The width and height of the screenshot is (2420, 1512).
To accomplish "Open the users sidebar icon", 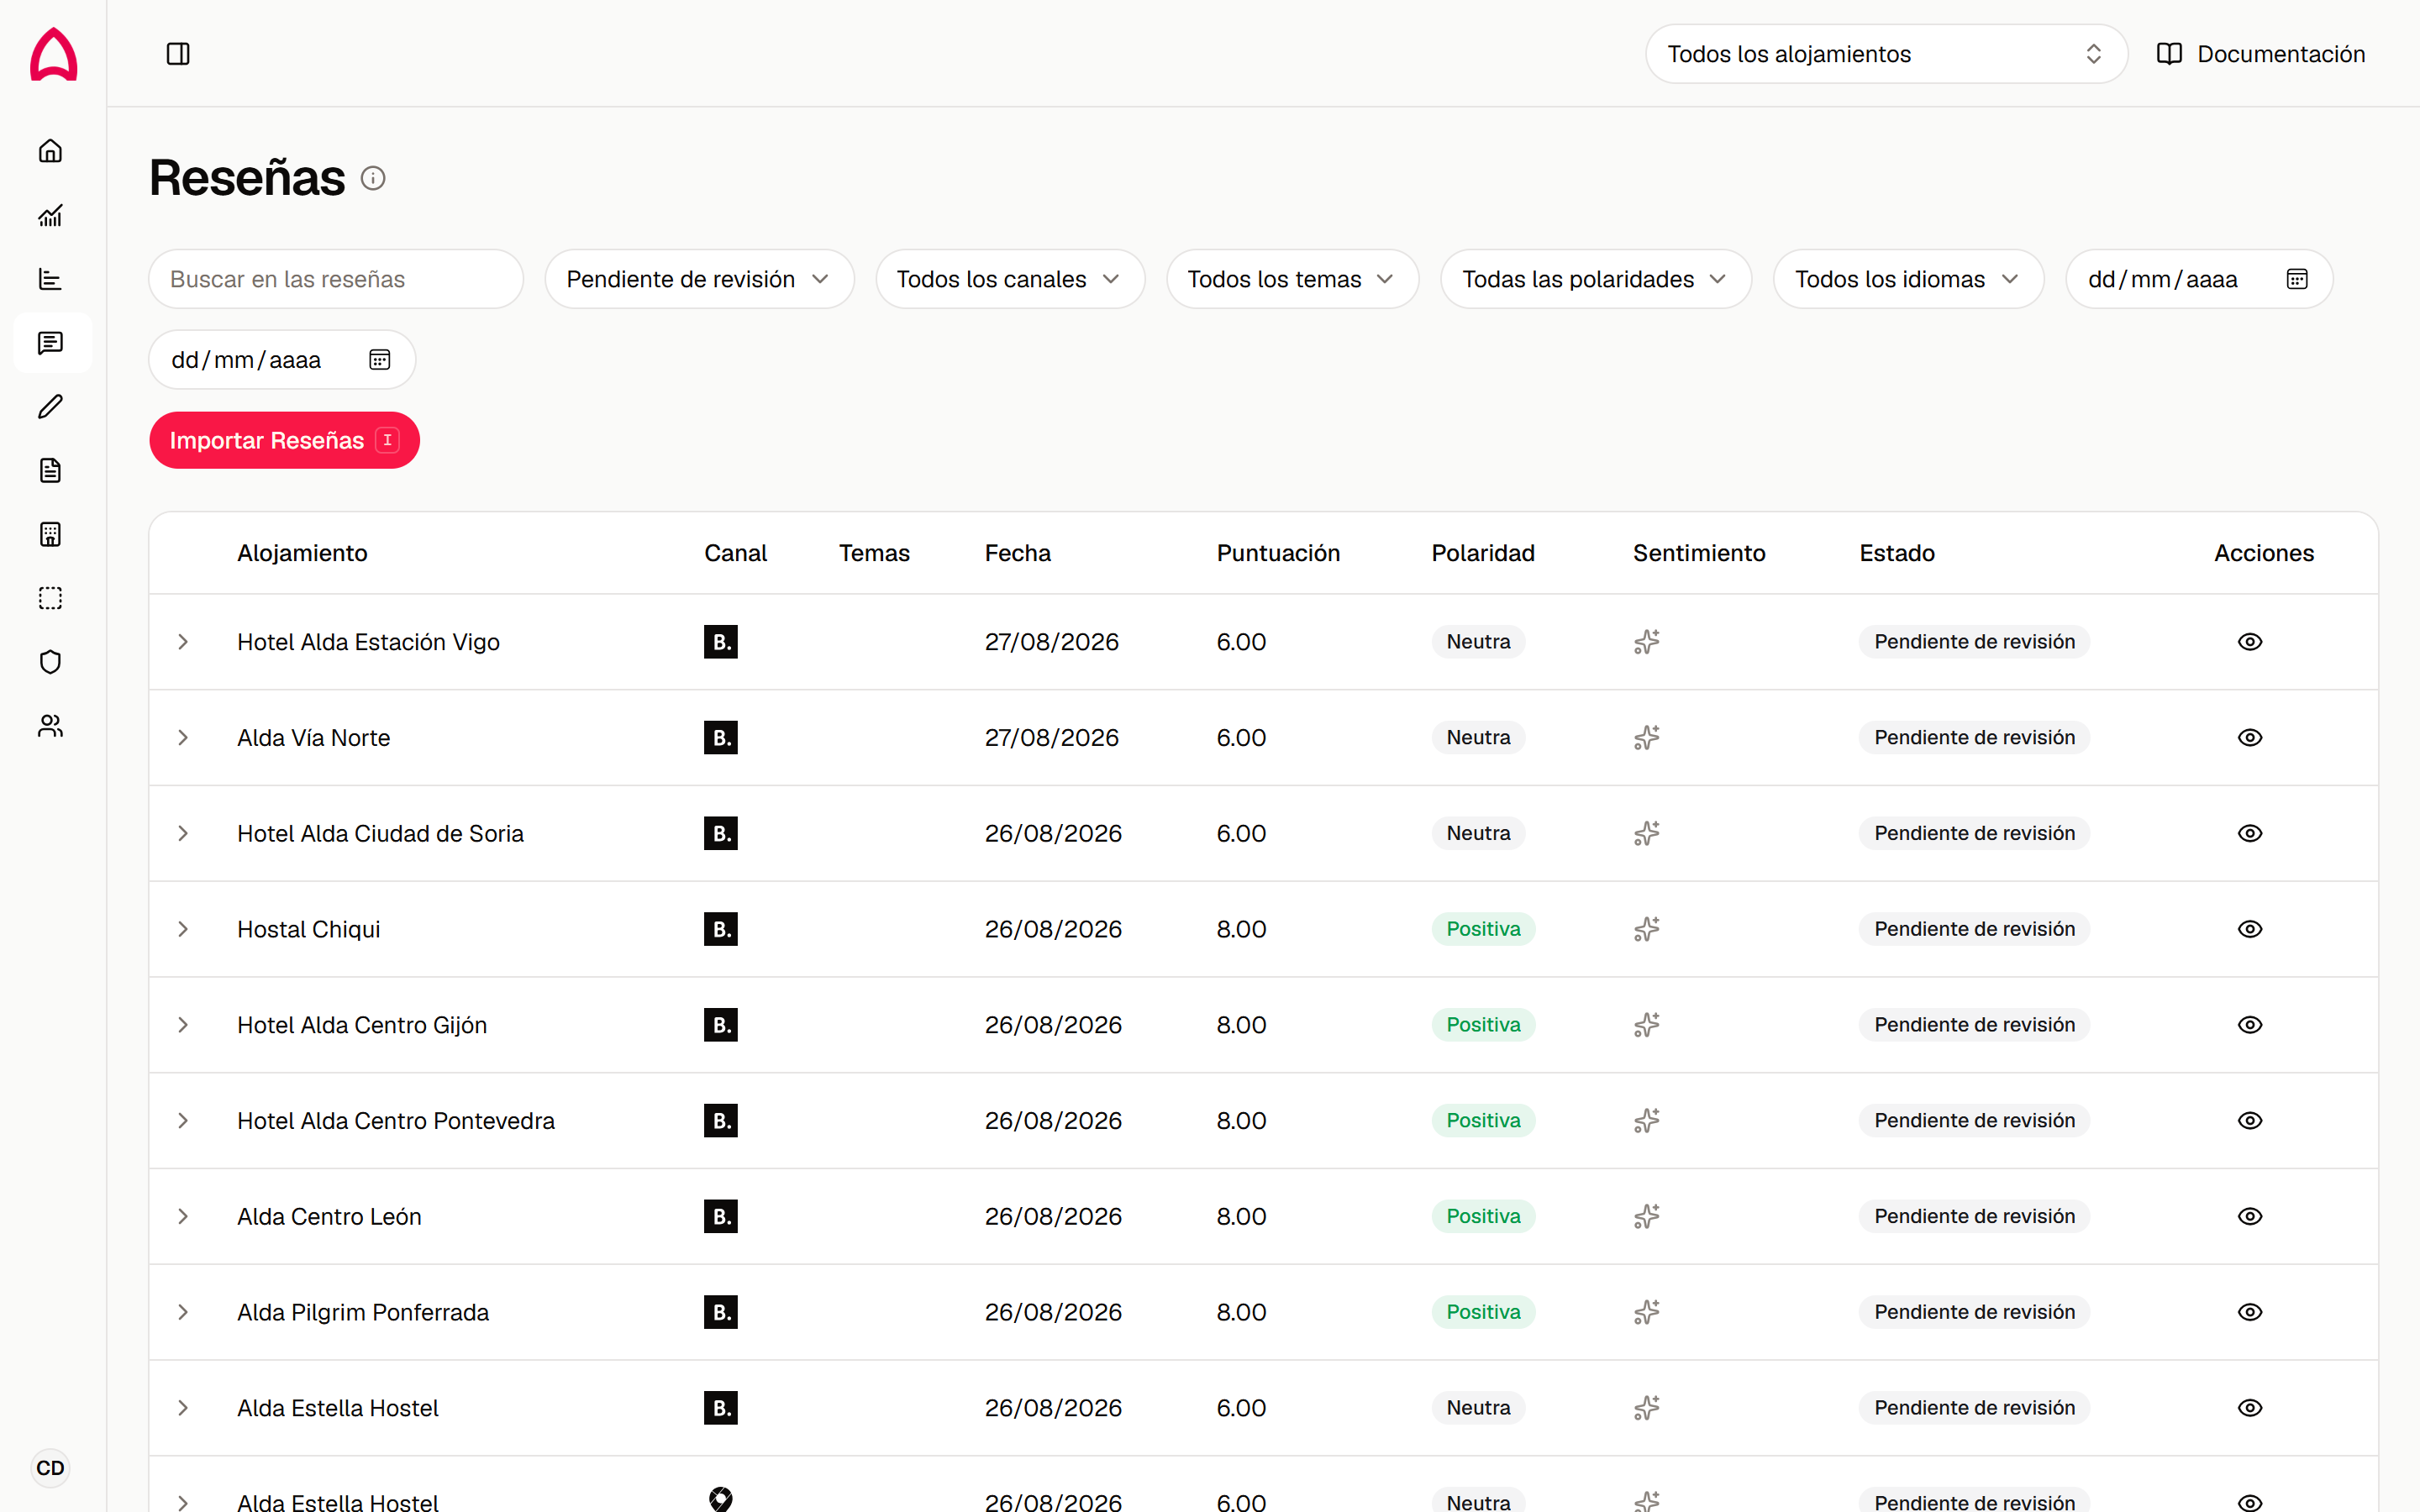I will coord(51,726).
